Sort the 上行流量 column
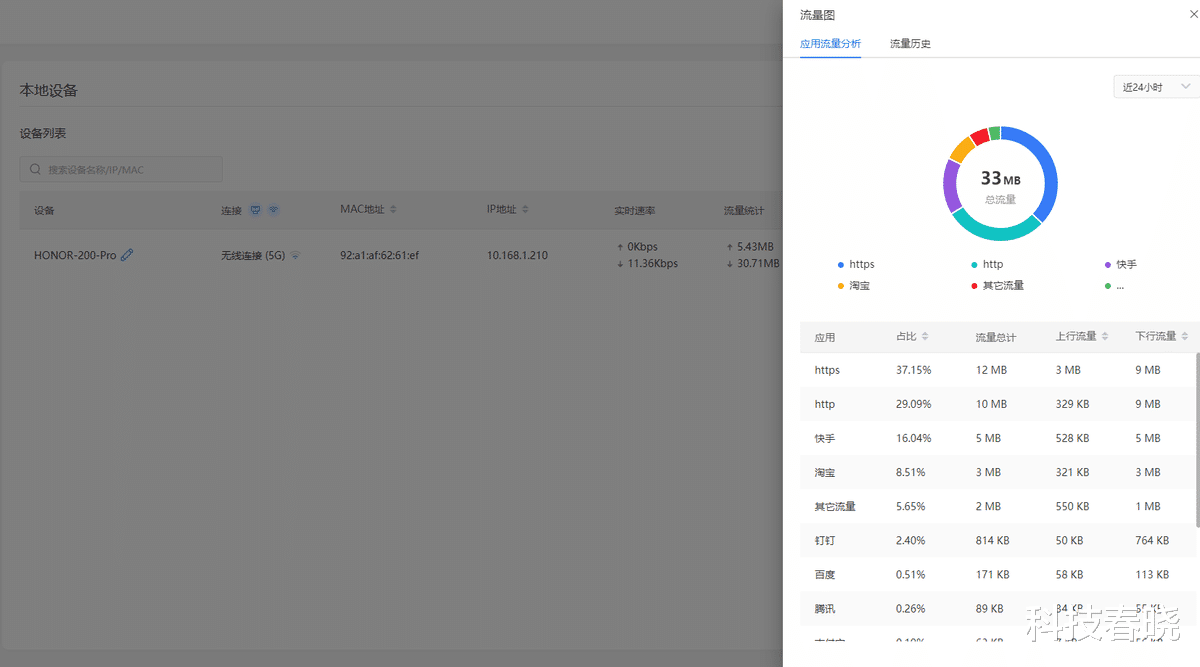This screenshot has width=1200, height=667. point(1105,337)
